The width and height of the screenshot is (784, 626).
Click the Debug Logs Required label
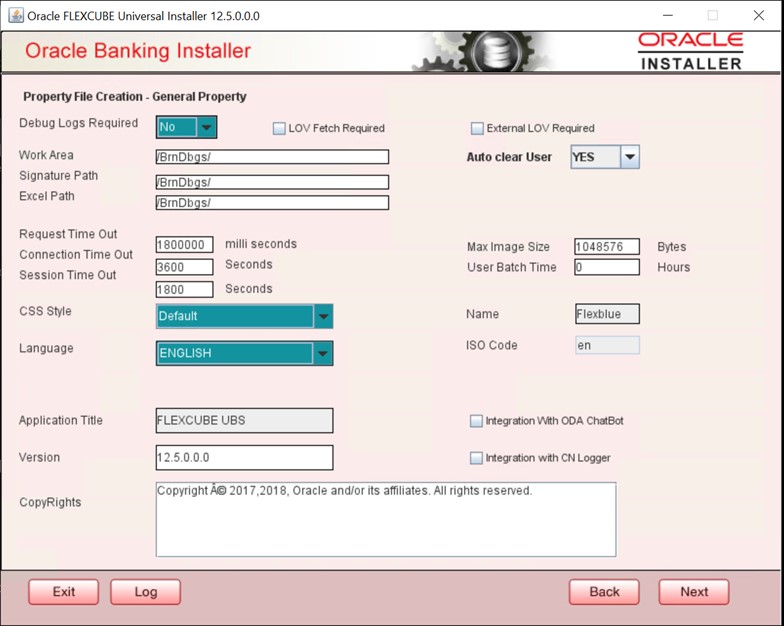pyautogui.click(x=78, y=123)
